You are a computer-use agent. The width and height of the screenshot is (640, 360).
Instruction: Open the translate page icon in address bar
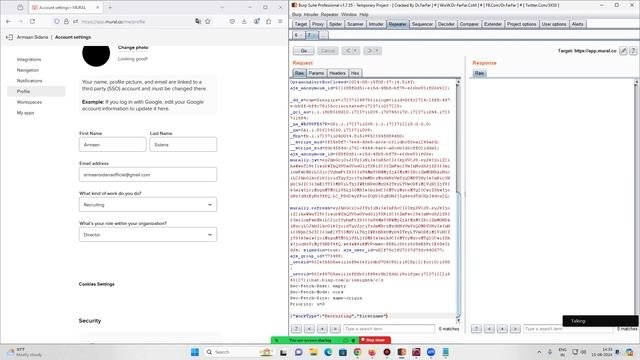click(198, 21)
